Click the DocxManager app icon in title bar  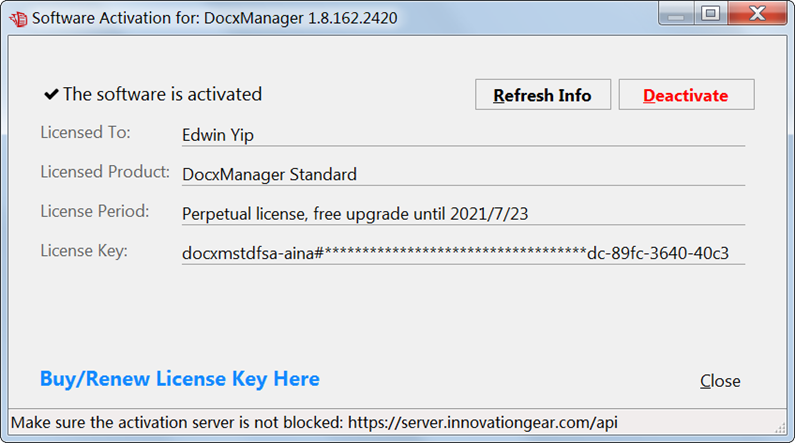[x=18, y=19]
